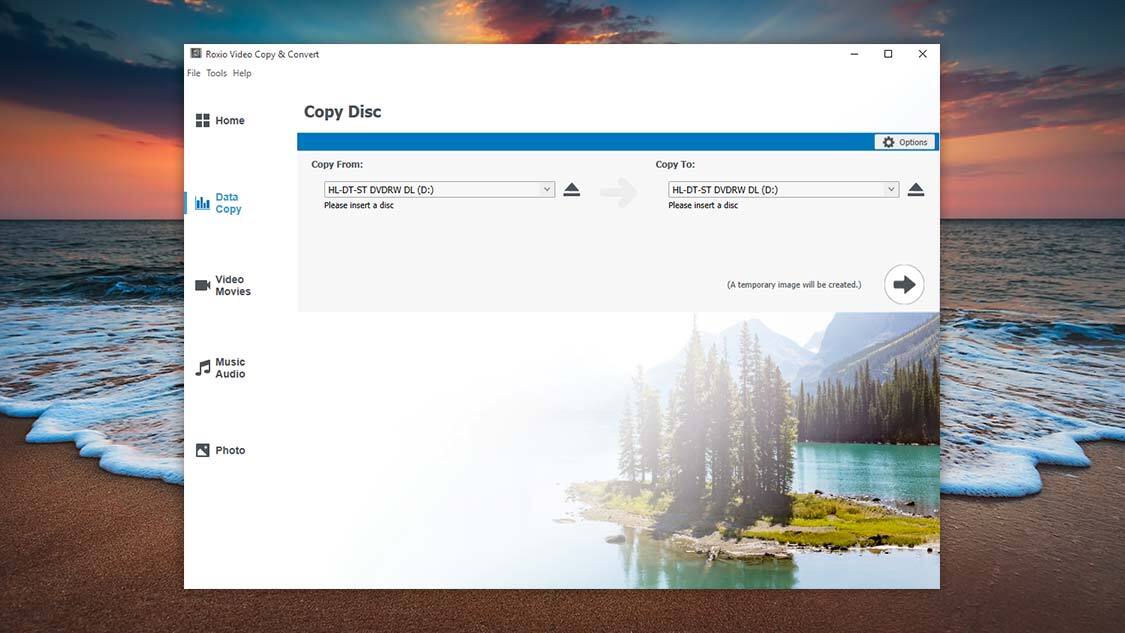
Task: Open the File menu
Action: click(193, 73)
